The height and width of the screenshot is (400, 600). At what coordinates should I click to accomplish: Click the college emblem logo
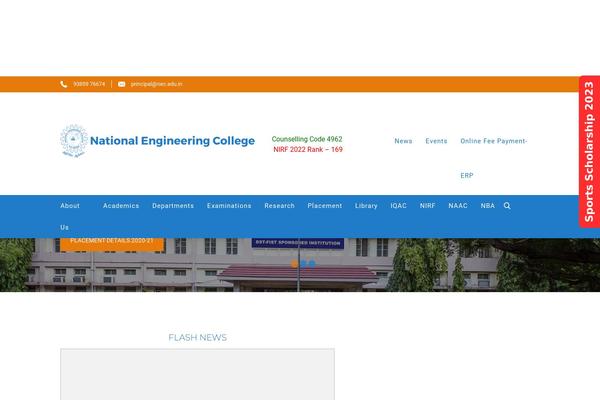click(74, 141)
